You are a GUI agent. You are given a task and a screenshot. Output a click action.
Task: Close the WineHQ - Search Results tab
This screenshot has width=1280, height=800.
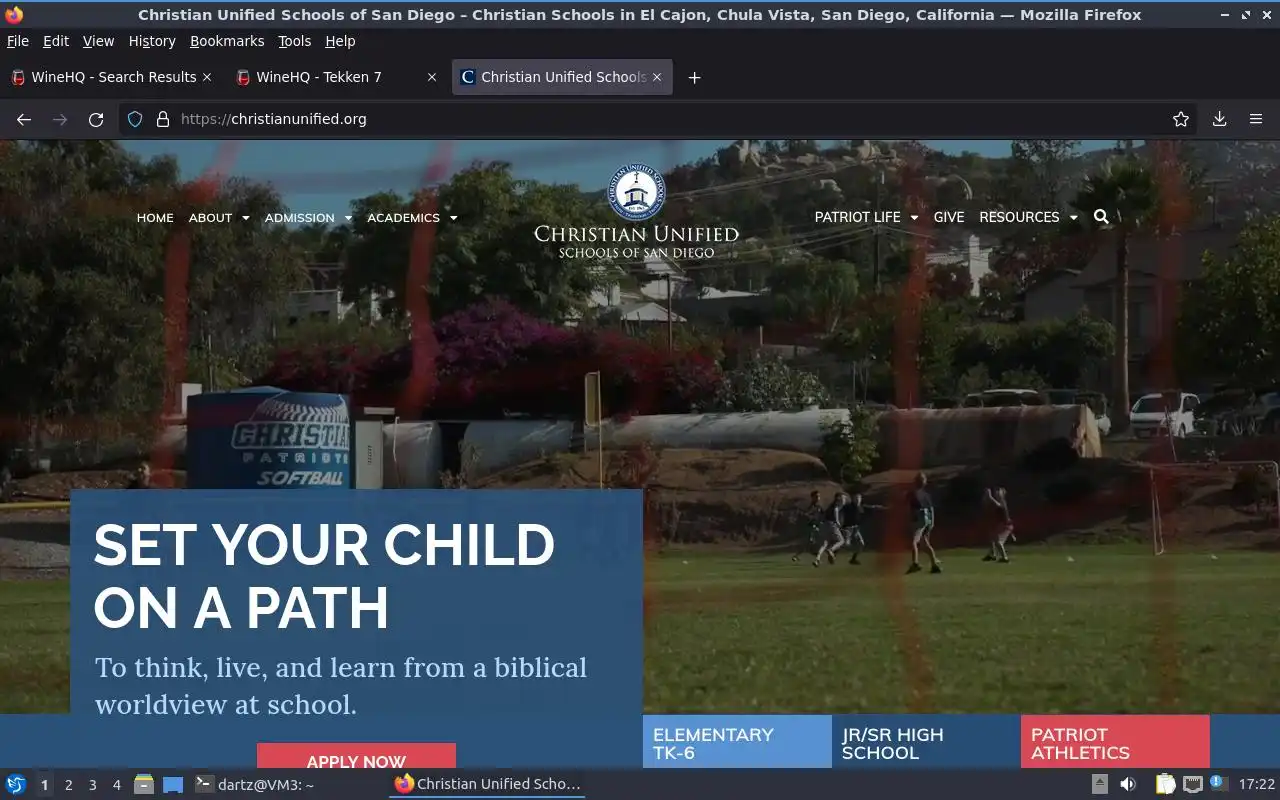click(x=207, y=77)
